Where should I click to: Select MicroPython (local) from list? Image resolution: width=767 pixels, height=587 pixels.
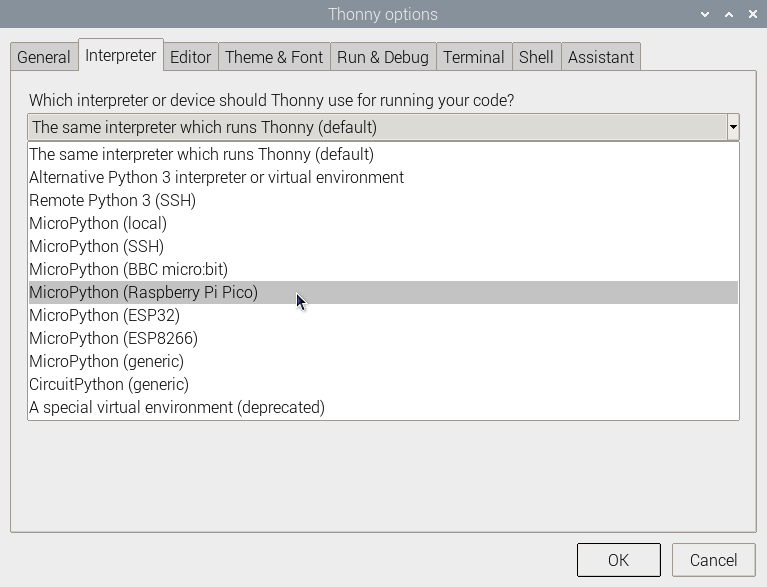click(98, 224)
